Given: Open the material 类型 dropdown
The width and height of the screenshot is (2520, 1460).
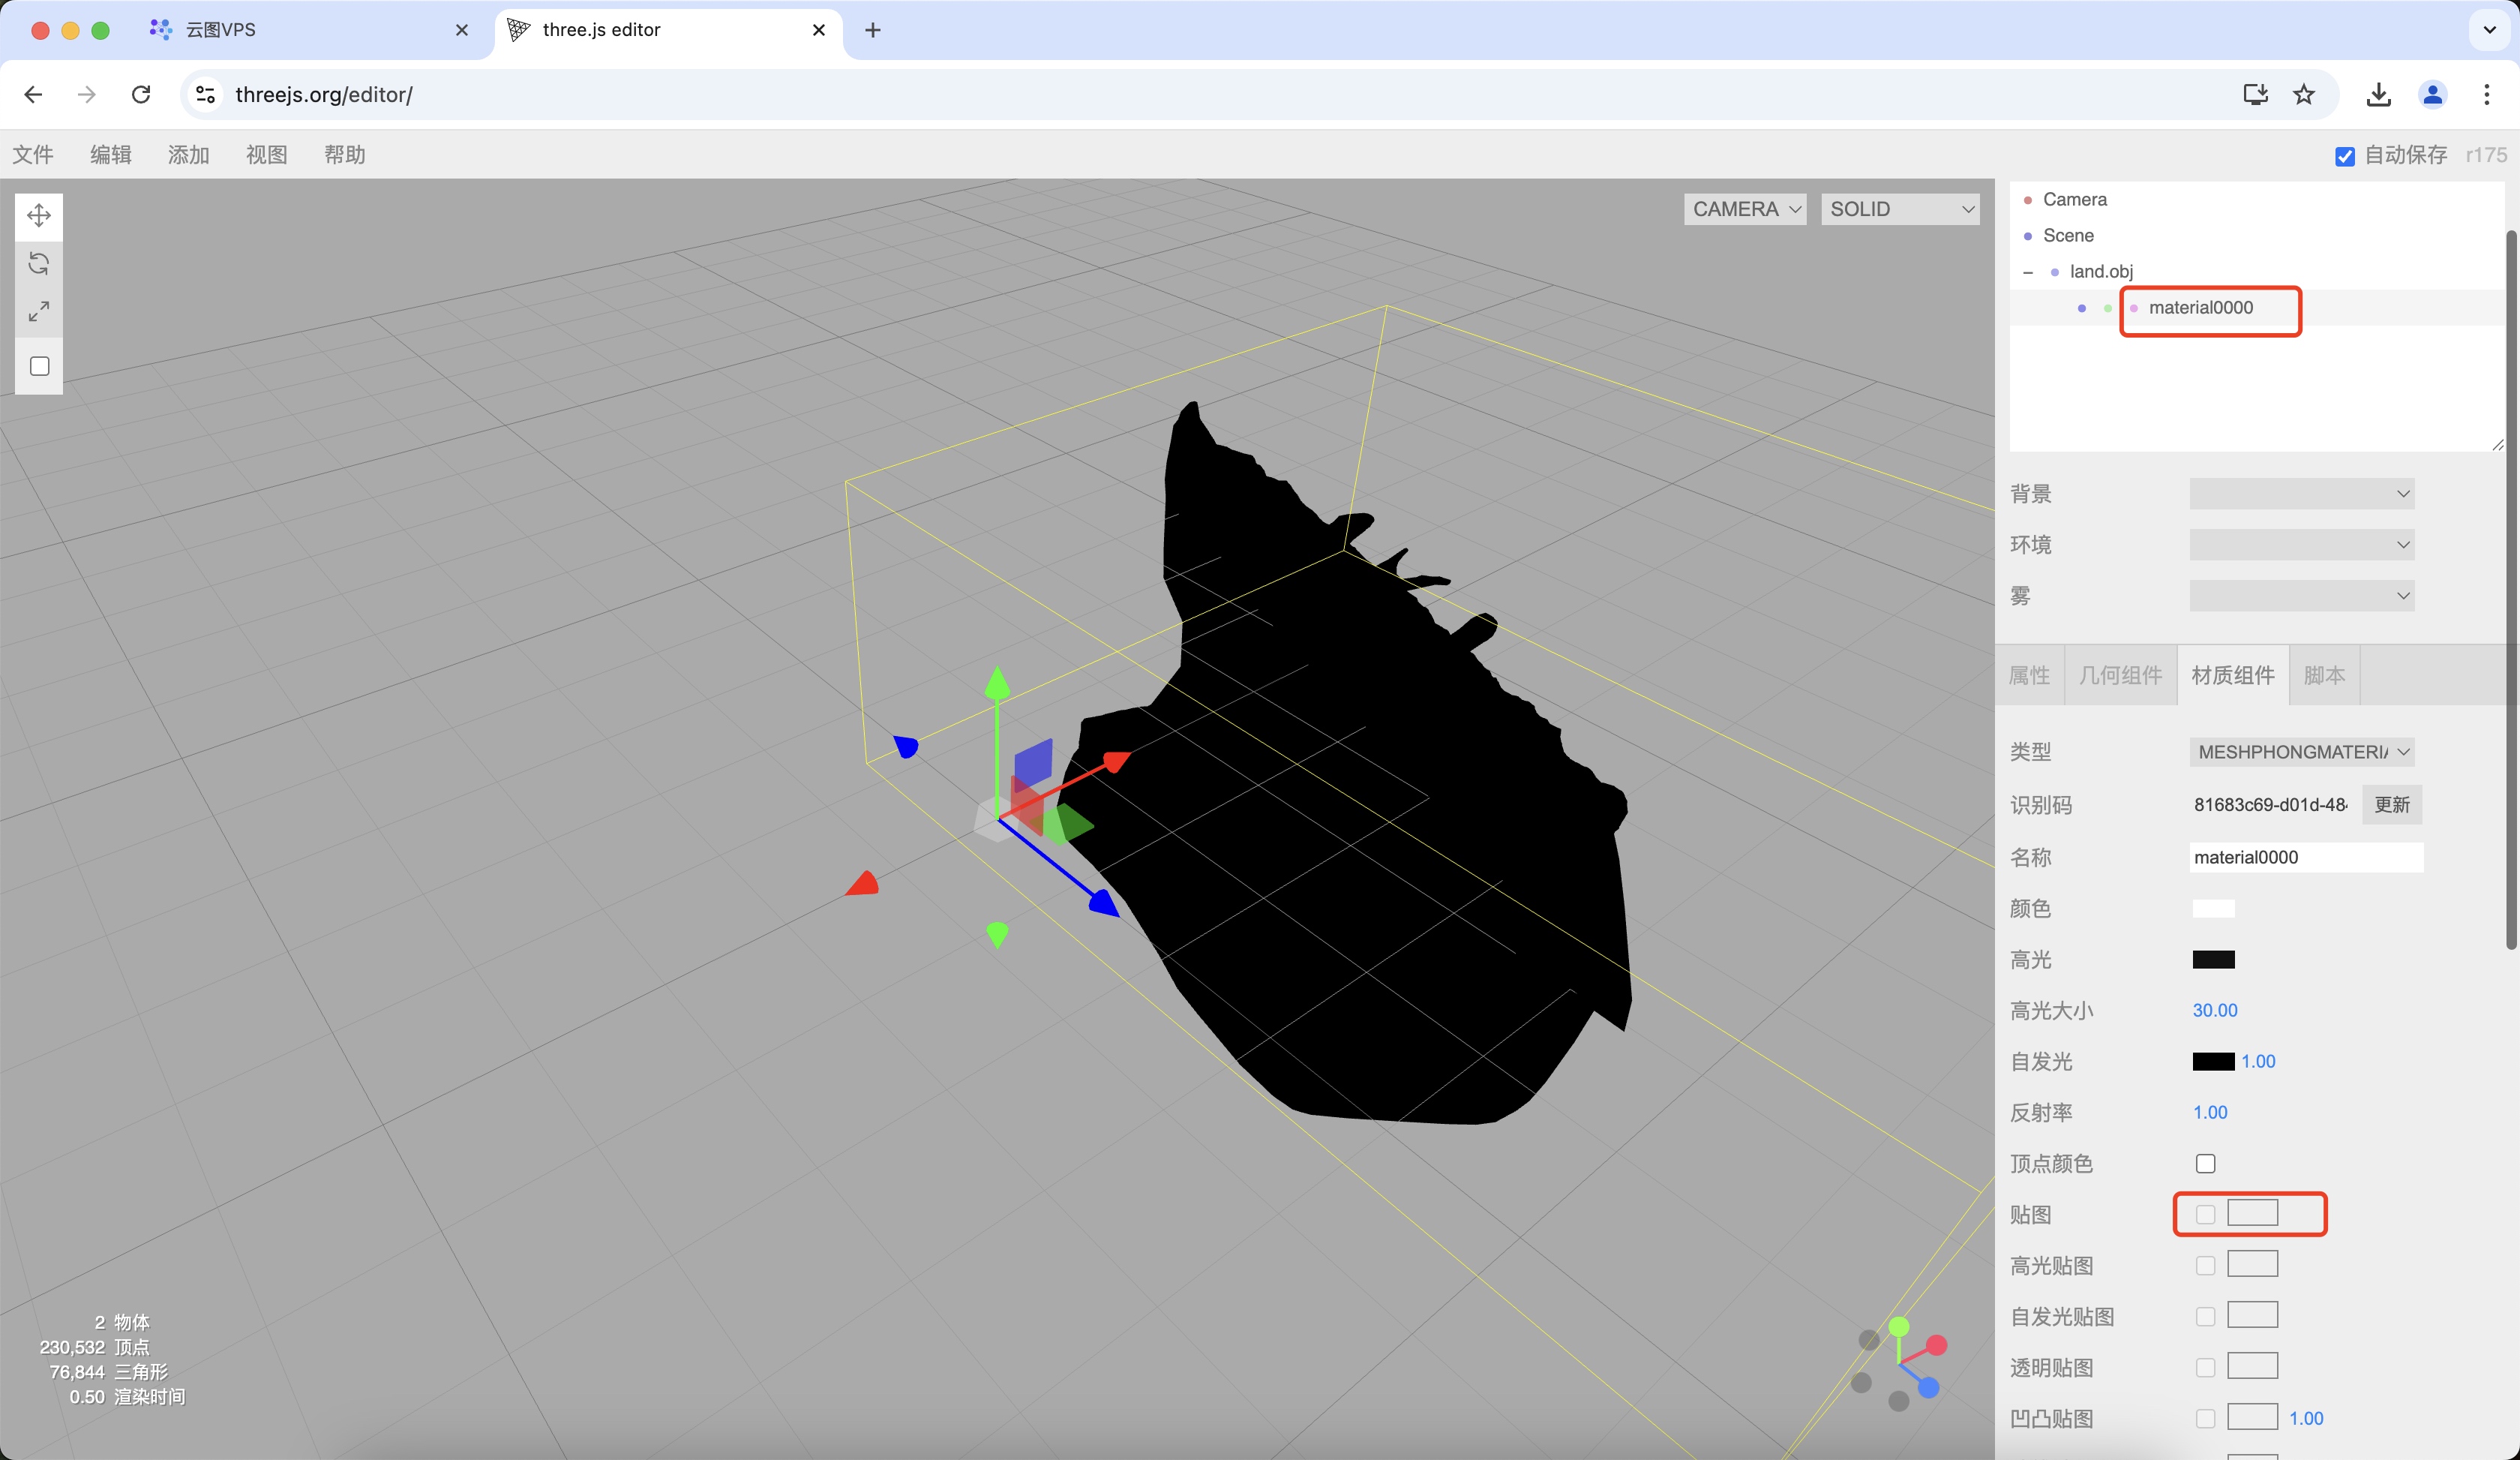Looking at the screenshot, I should click(2302, 751).
